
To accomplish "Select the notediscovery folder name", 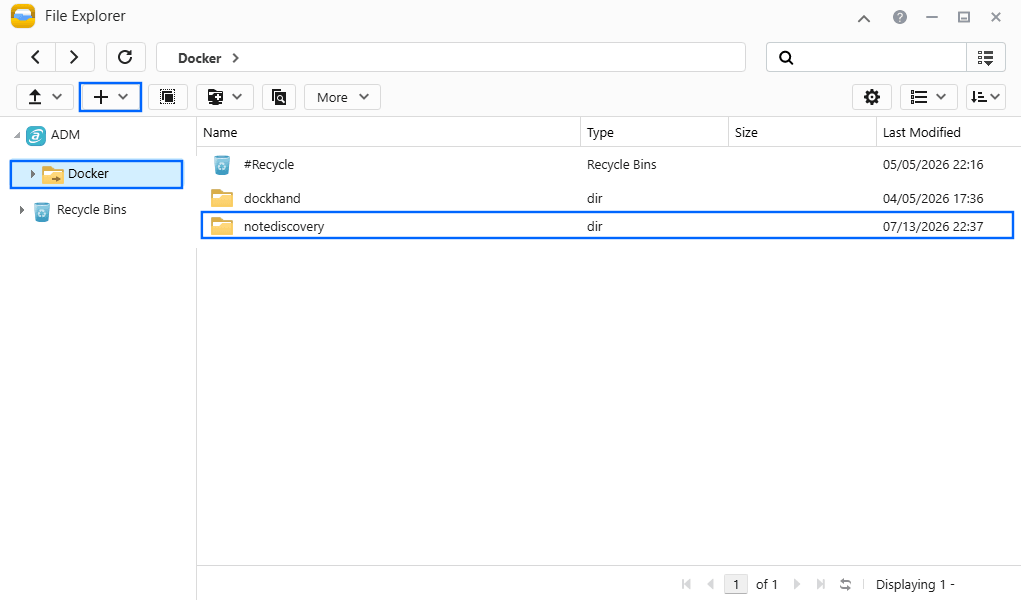I will pos(284,227).
